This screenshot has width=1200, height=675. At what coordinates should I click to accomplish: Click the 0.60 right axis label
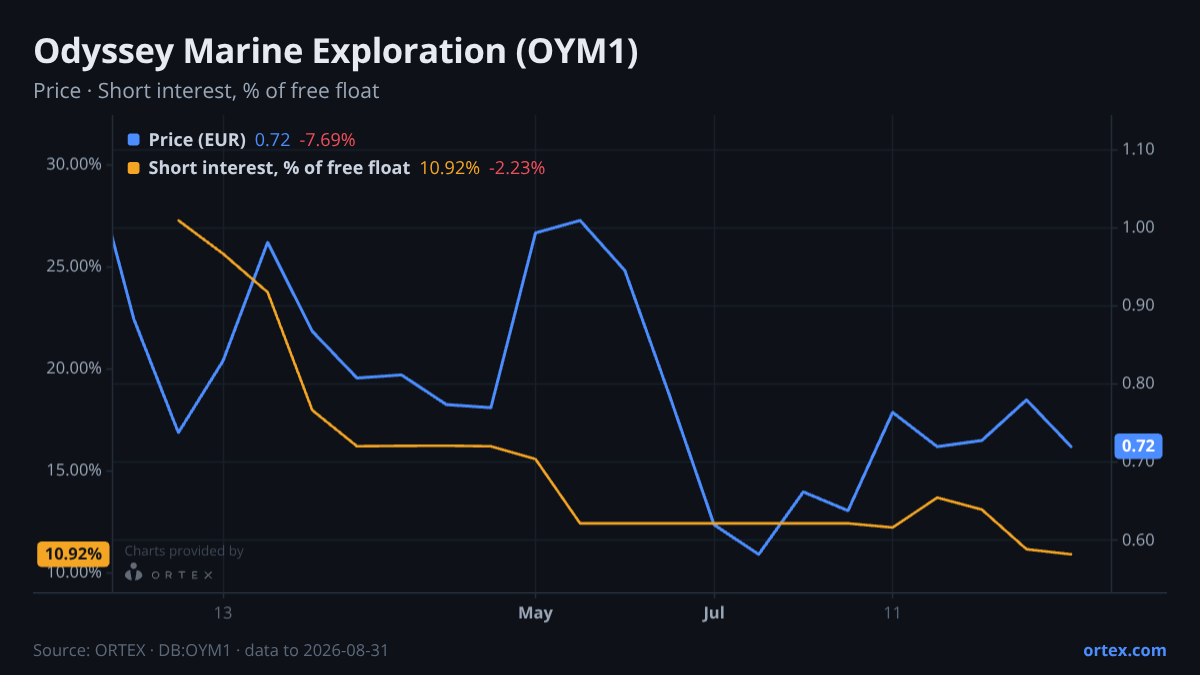[1139, 540]
